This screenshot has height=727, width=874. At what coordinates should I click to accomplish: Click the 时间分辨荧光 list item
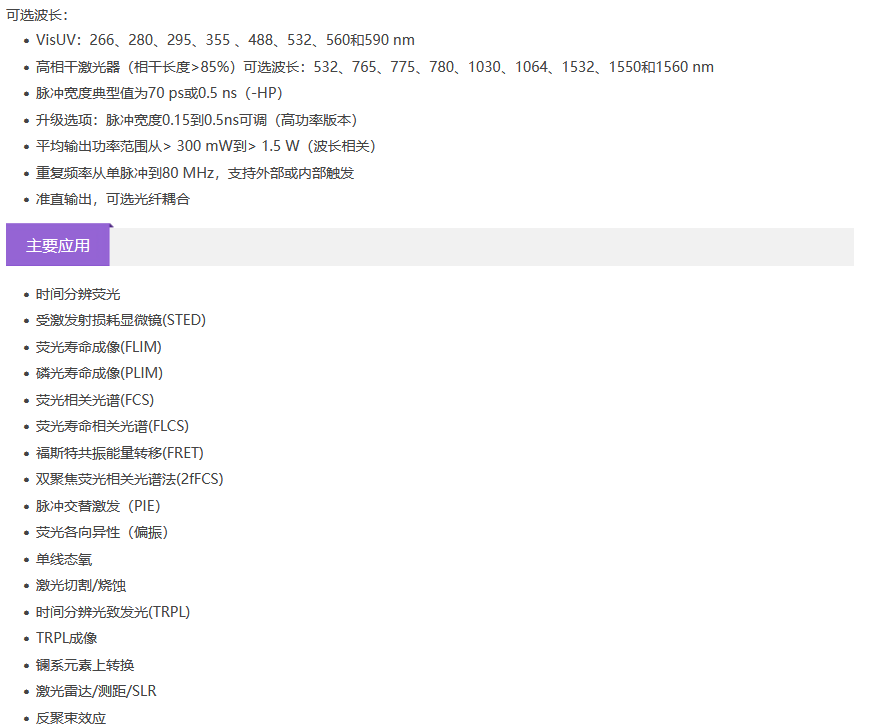78,294
